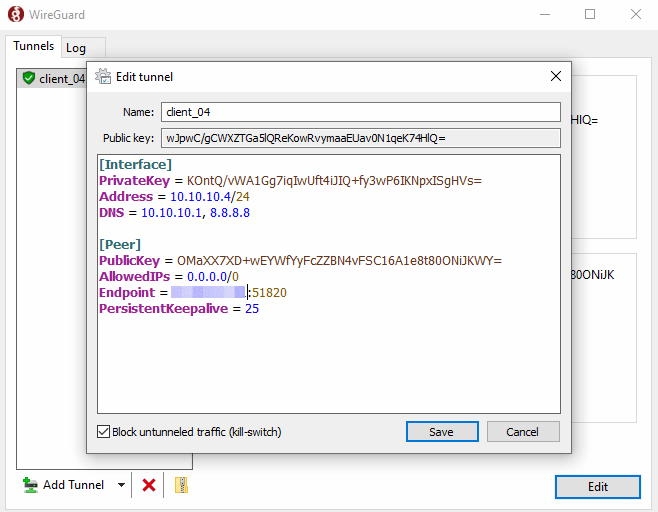
Task: Click the PersistentKeepalive value 25
Action: click(252, 309)
